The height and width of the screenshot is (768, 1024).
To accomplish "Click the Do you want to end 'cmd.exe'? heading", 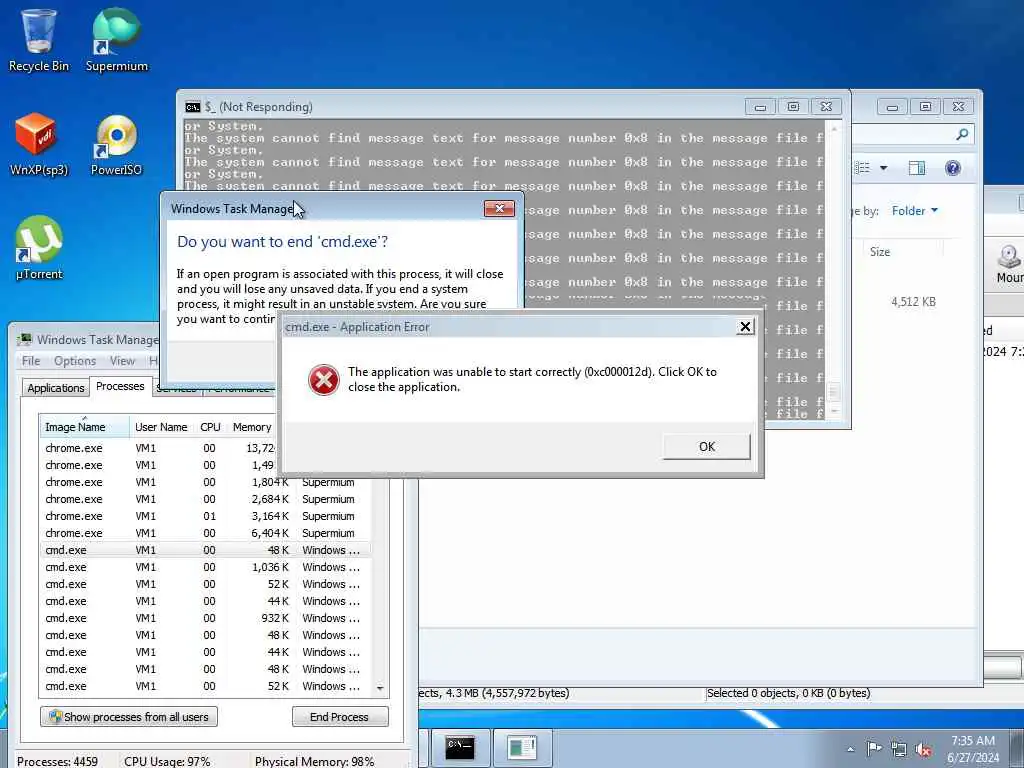I will [x=282, y=242].
